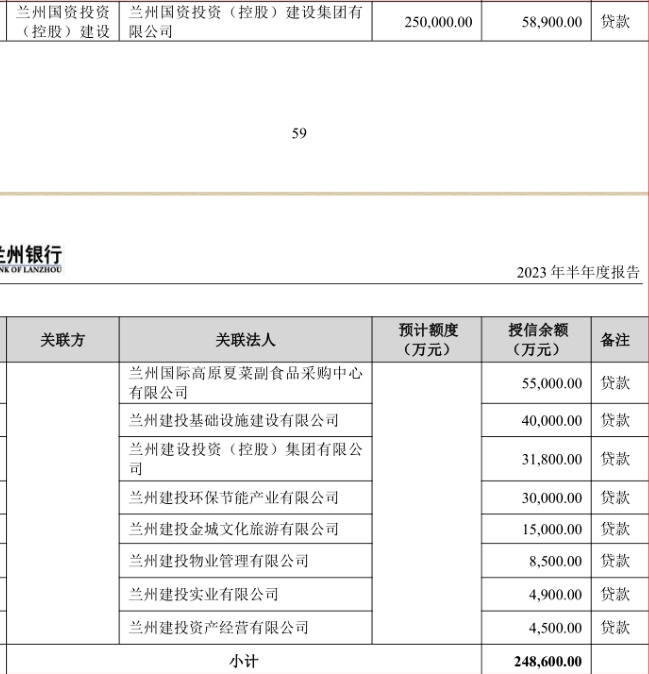649x674 pixels.
Task: Click the 248,600.00 subtotal value
Action: click(548, 661)
